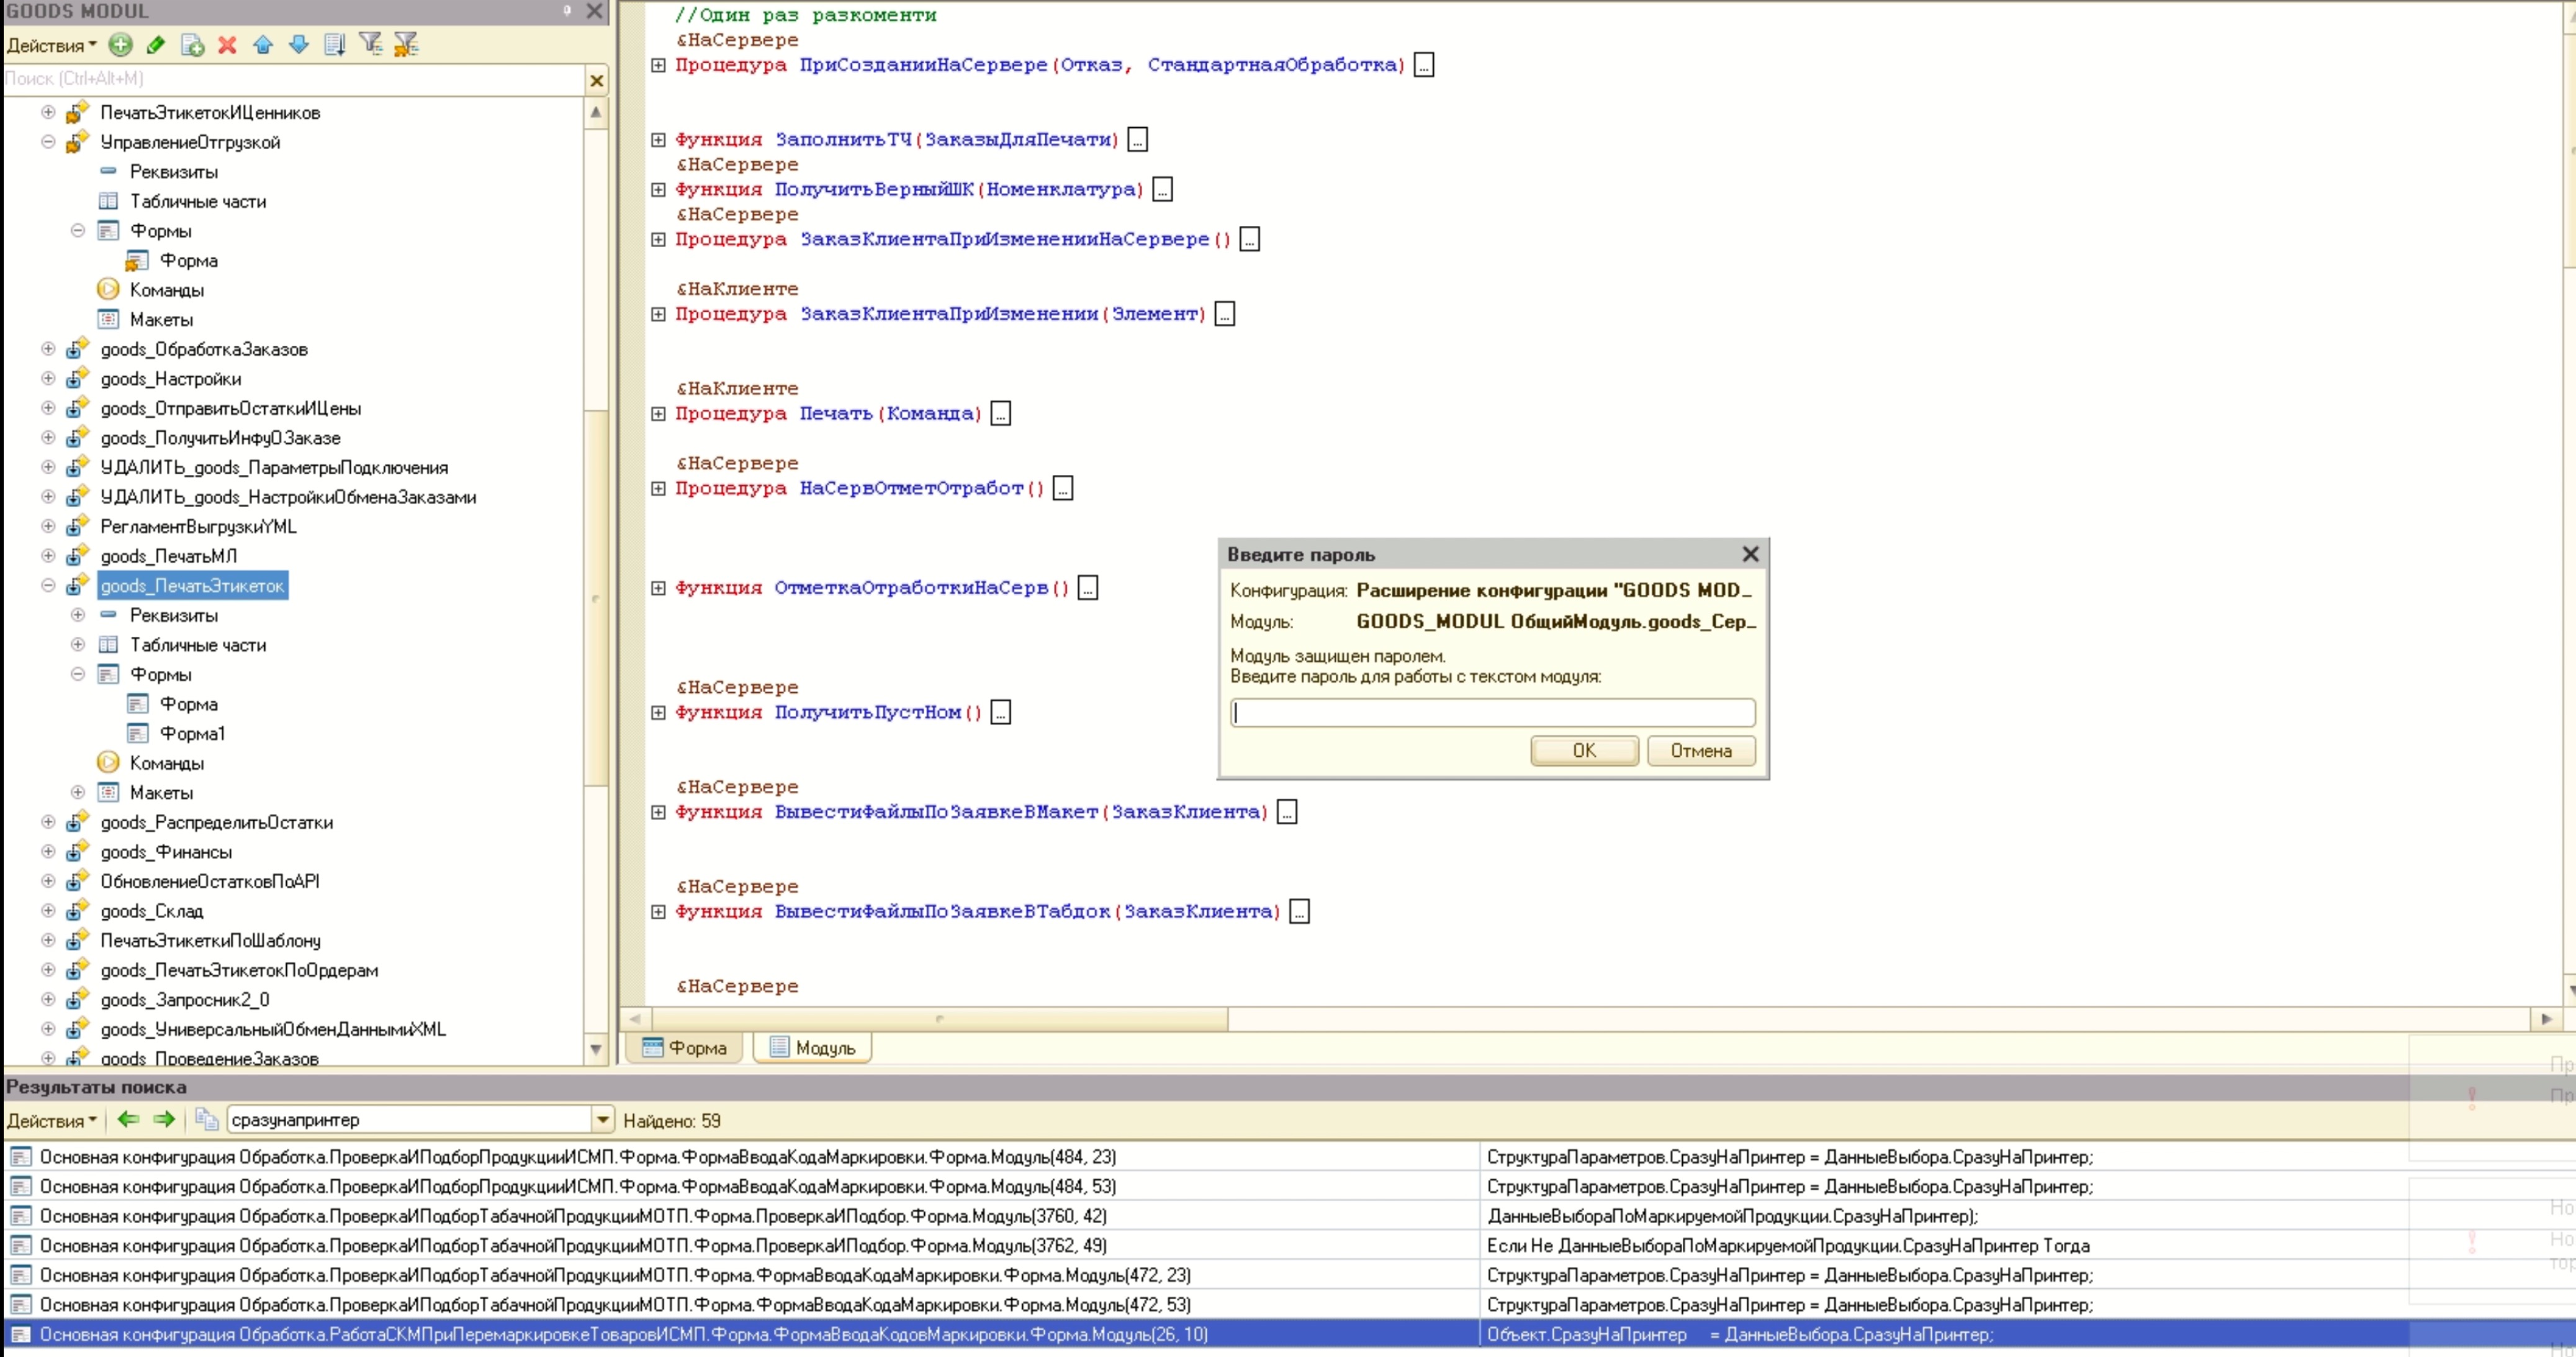Select the goods_Финансы tree item

166,851
